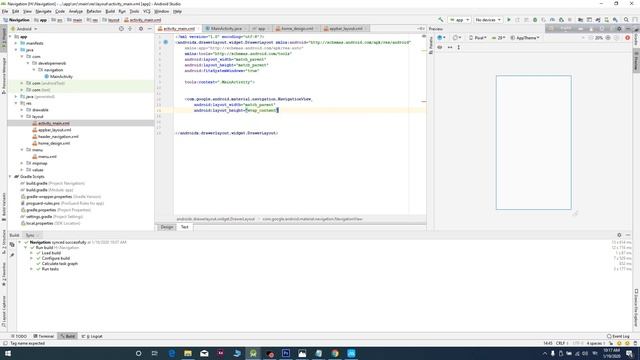The height and width of the screenshot is (360, 640).
Task: Click the layout breadcrumb in navigation bar
Action: point(111,20)
